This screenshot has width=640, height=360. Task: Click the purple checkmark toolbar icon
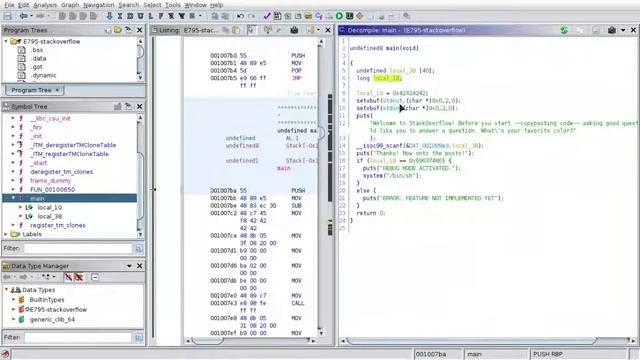click(x=267, y=16)
